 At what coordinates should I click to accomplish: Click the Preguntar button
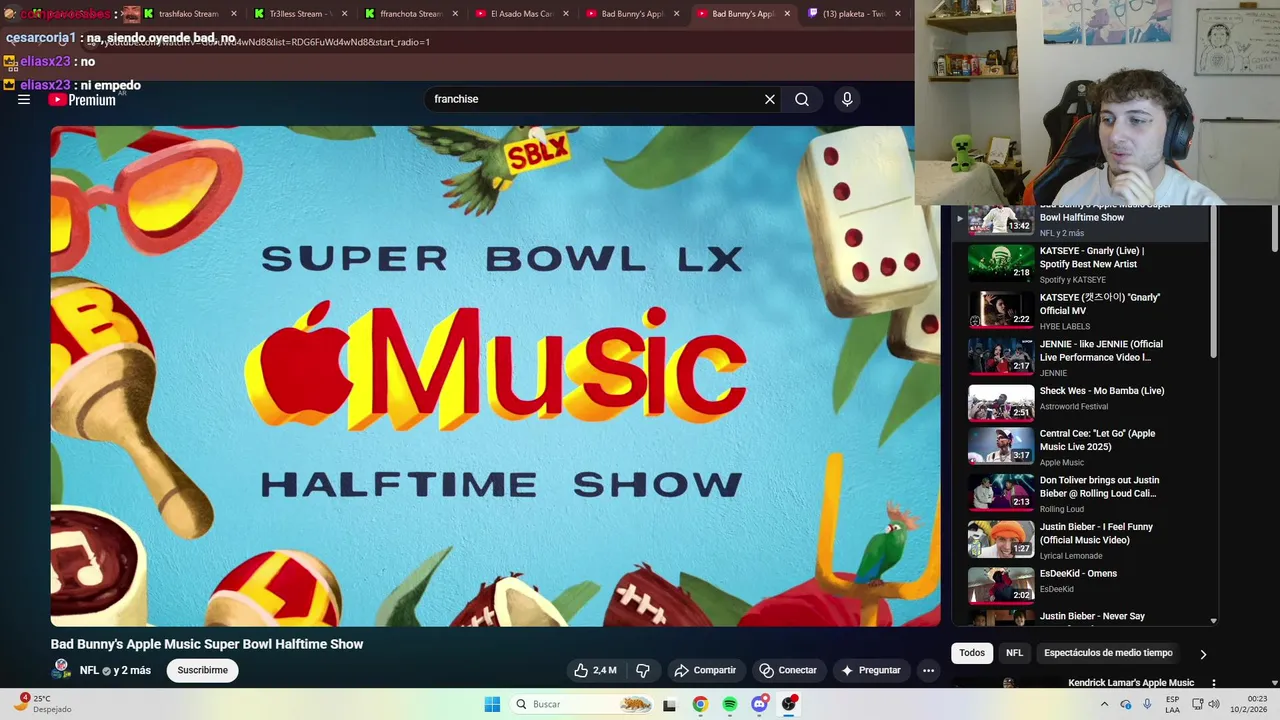[871, 670]
